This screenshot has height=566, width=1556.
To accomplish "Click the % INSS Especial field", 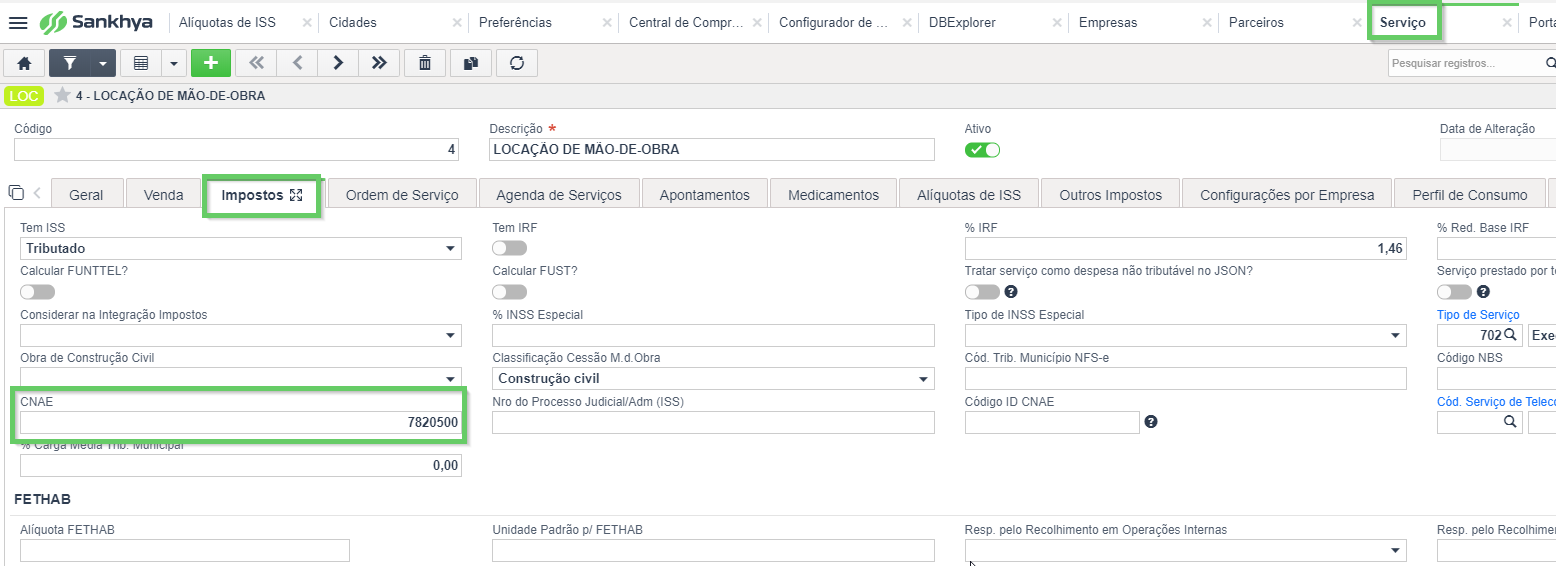I will [713, 335].
